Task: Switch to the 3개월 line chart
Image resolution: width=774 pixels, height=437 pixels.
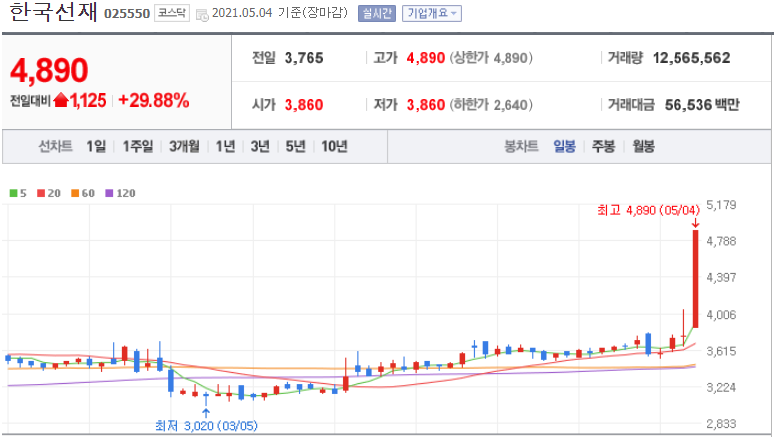Action: click(184, 146)
